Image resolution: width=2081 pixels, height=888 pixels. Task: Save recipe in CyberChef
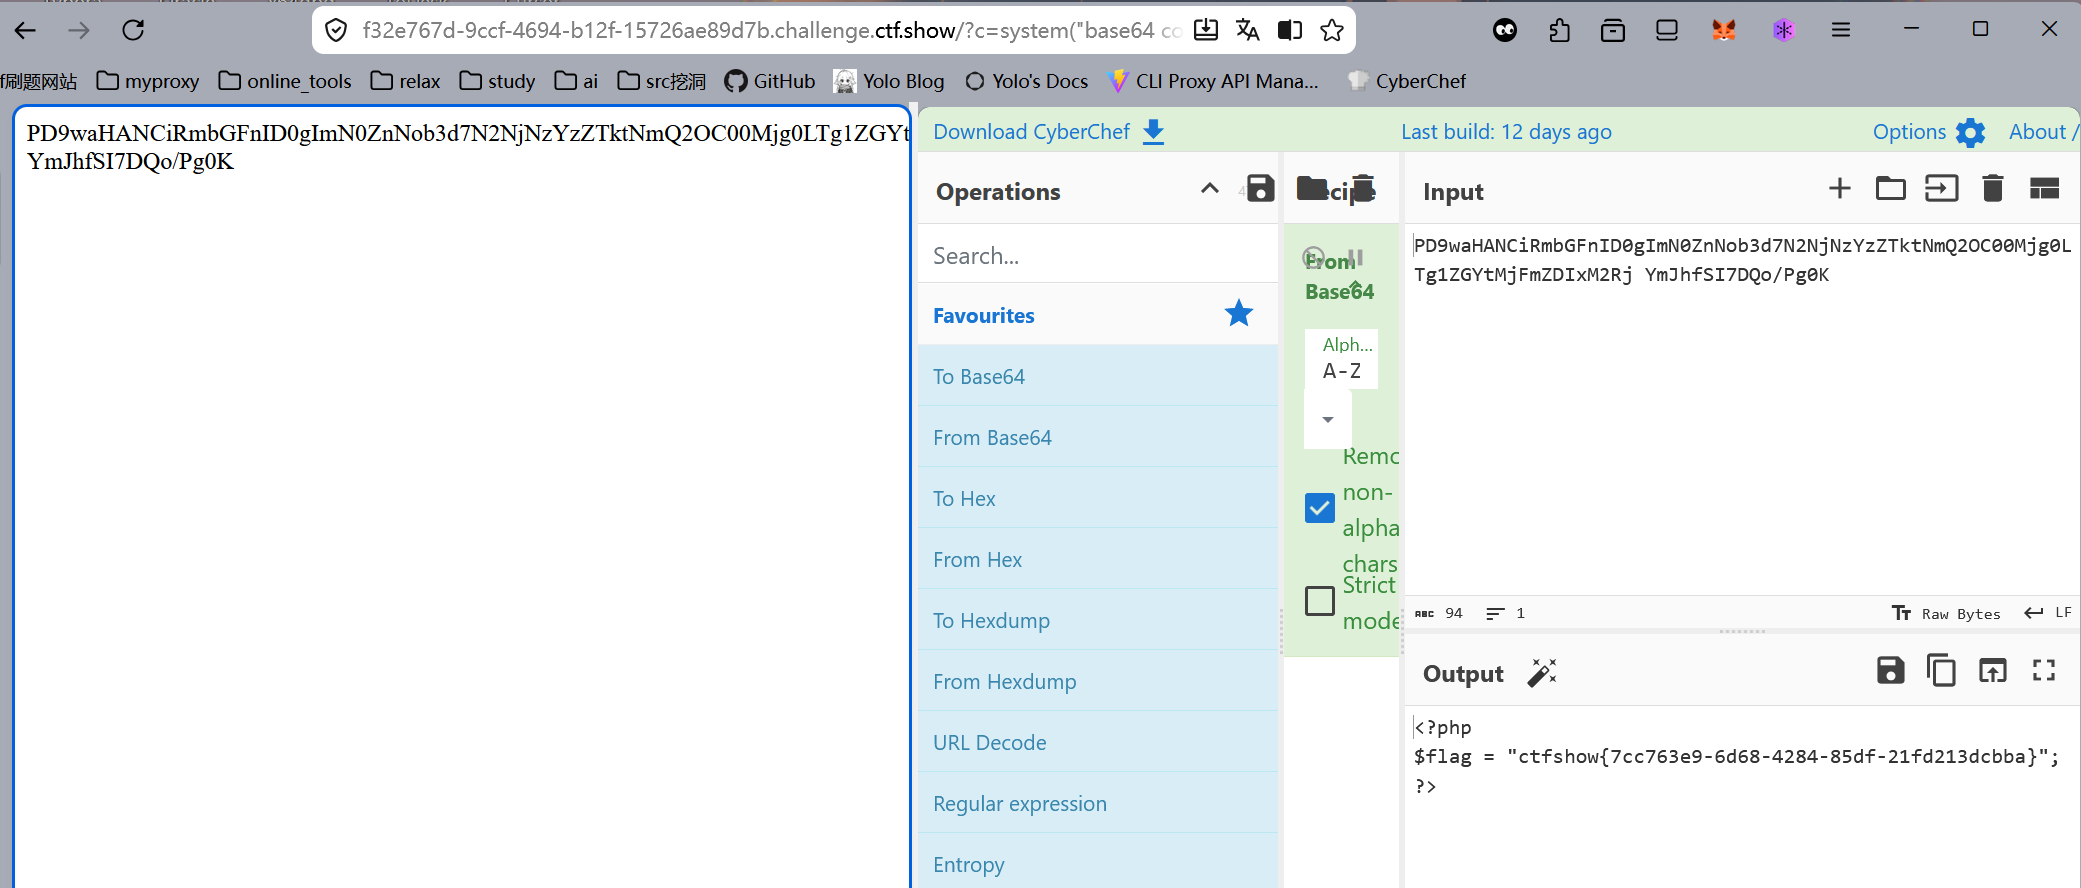tap(1260, 188)
